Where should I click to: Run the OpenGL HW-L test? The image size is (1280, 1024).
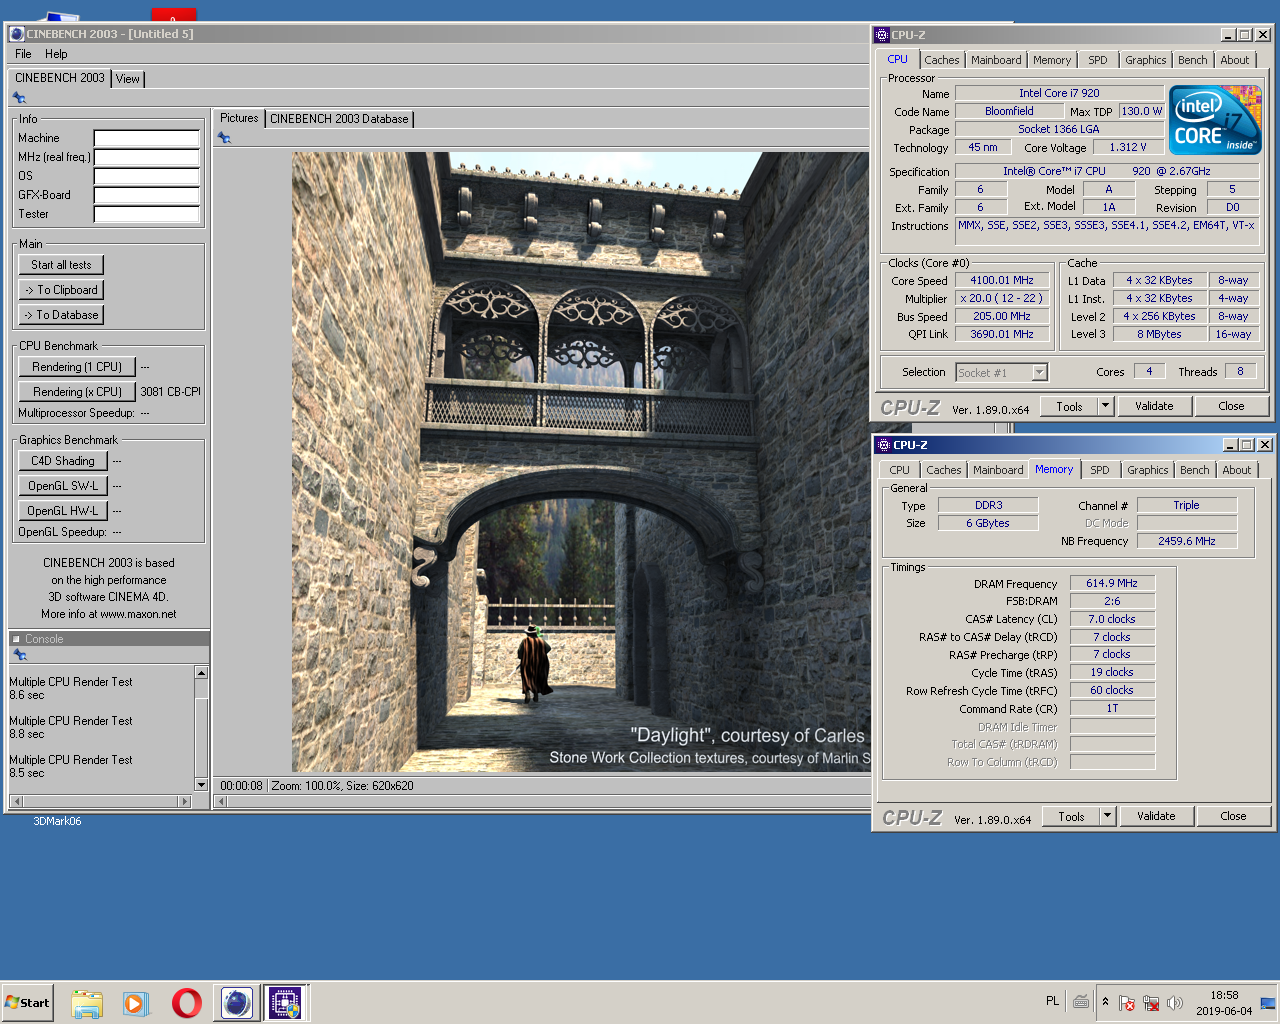[63, 511]
